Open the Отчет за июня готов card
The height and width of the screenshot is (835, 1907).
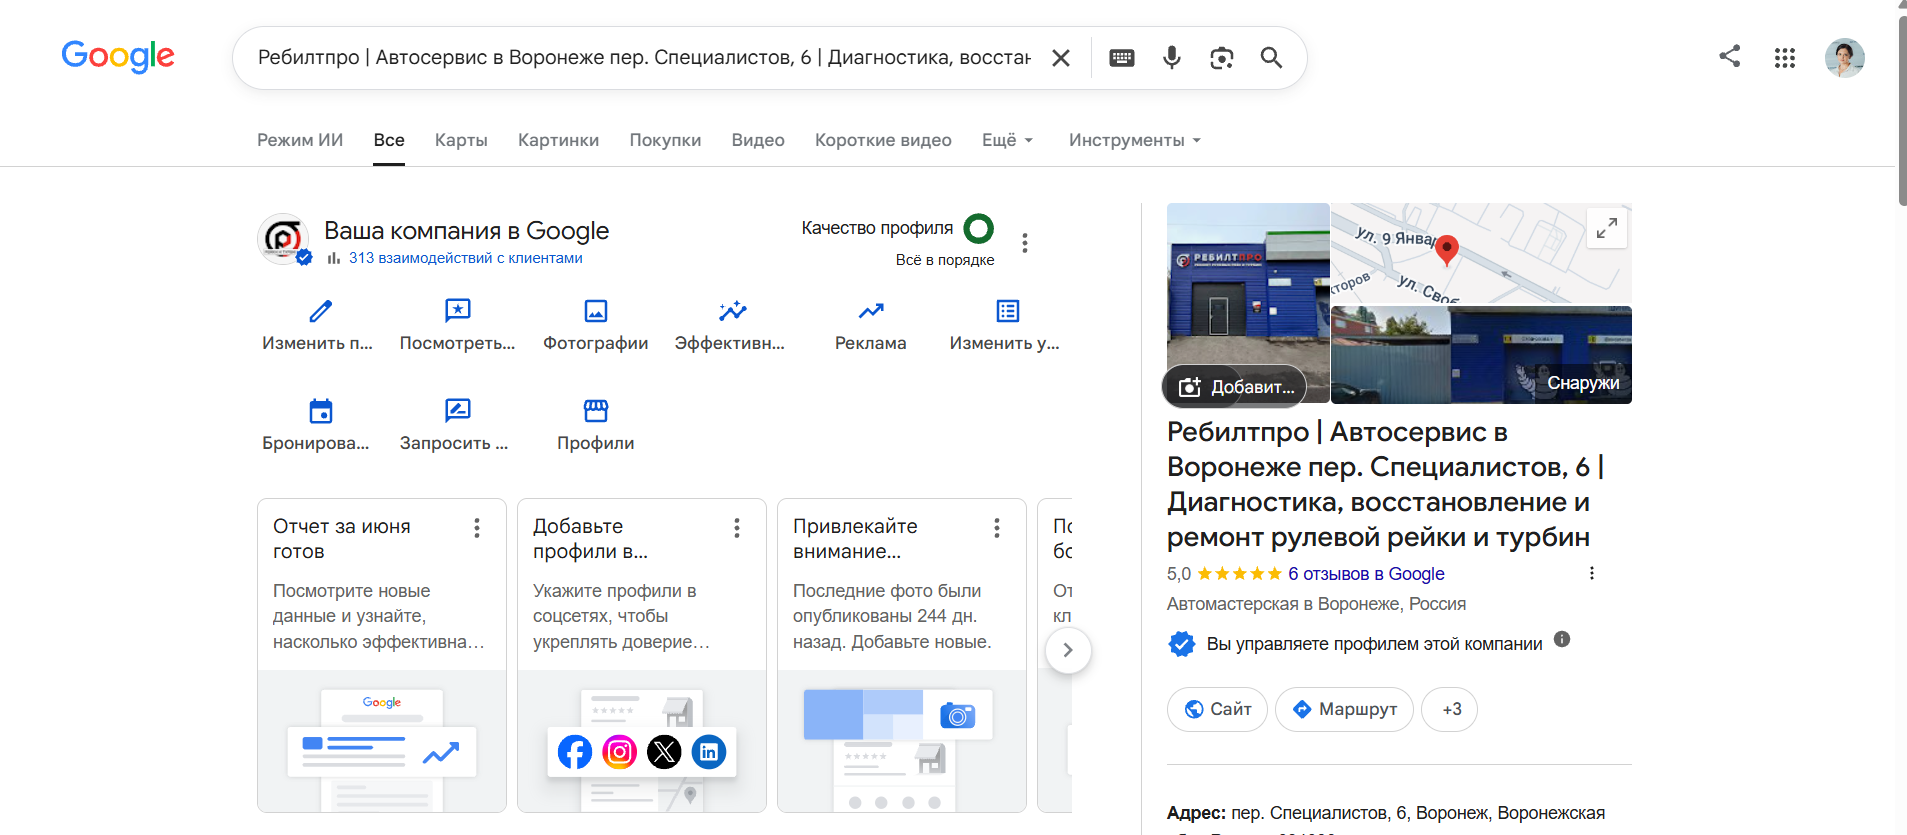click(382, 655)
